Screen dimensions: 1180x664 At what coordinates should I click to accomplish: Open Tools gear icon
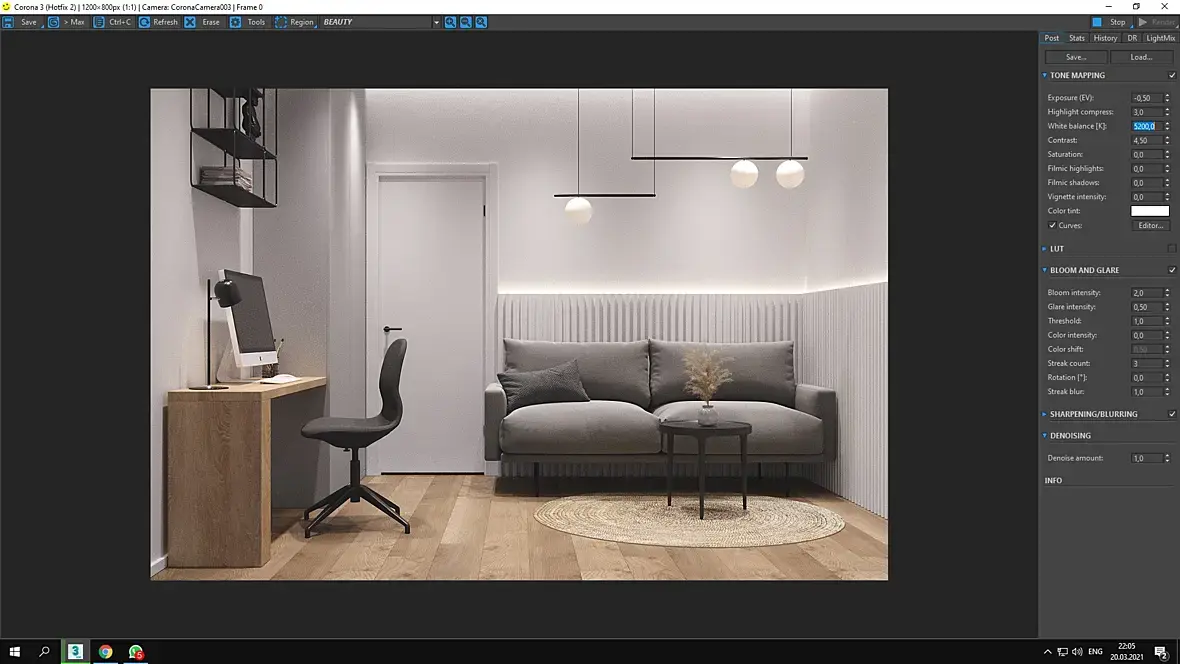236,22
